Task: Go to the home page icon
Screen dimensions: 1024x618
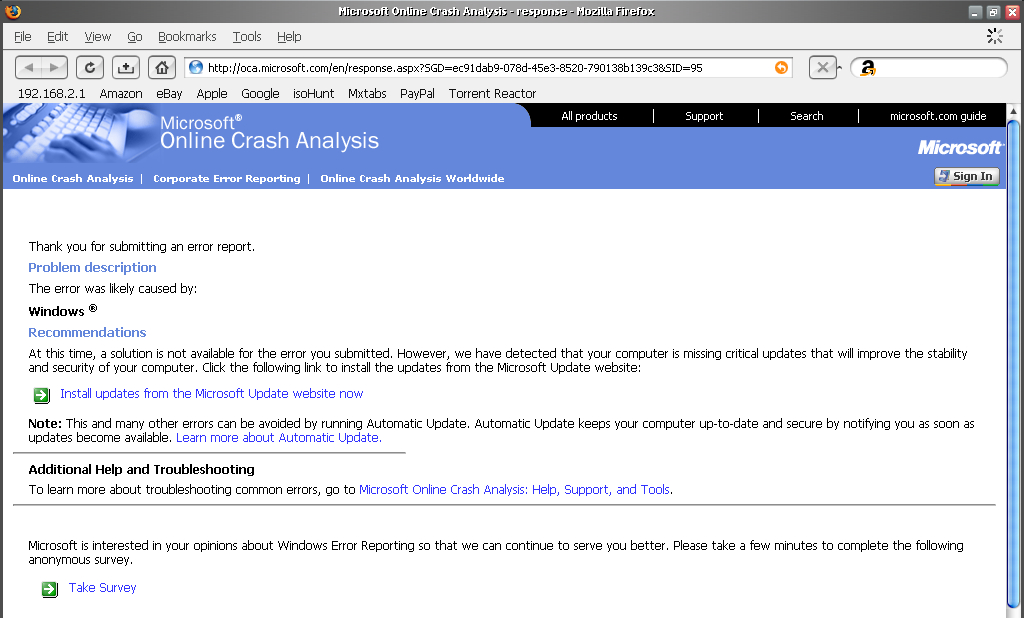Action: [x=161, y=67]
